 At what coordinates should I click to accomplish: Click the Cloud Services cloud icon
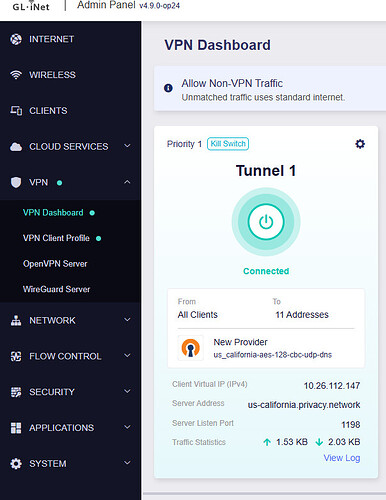(16, 147)
